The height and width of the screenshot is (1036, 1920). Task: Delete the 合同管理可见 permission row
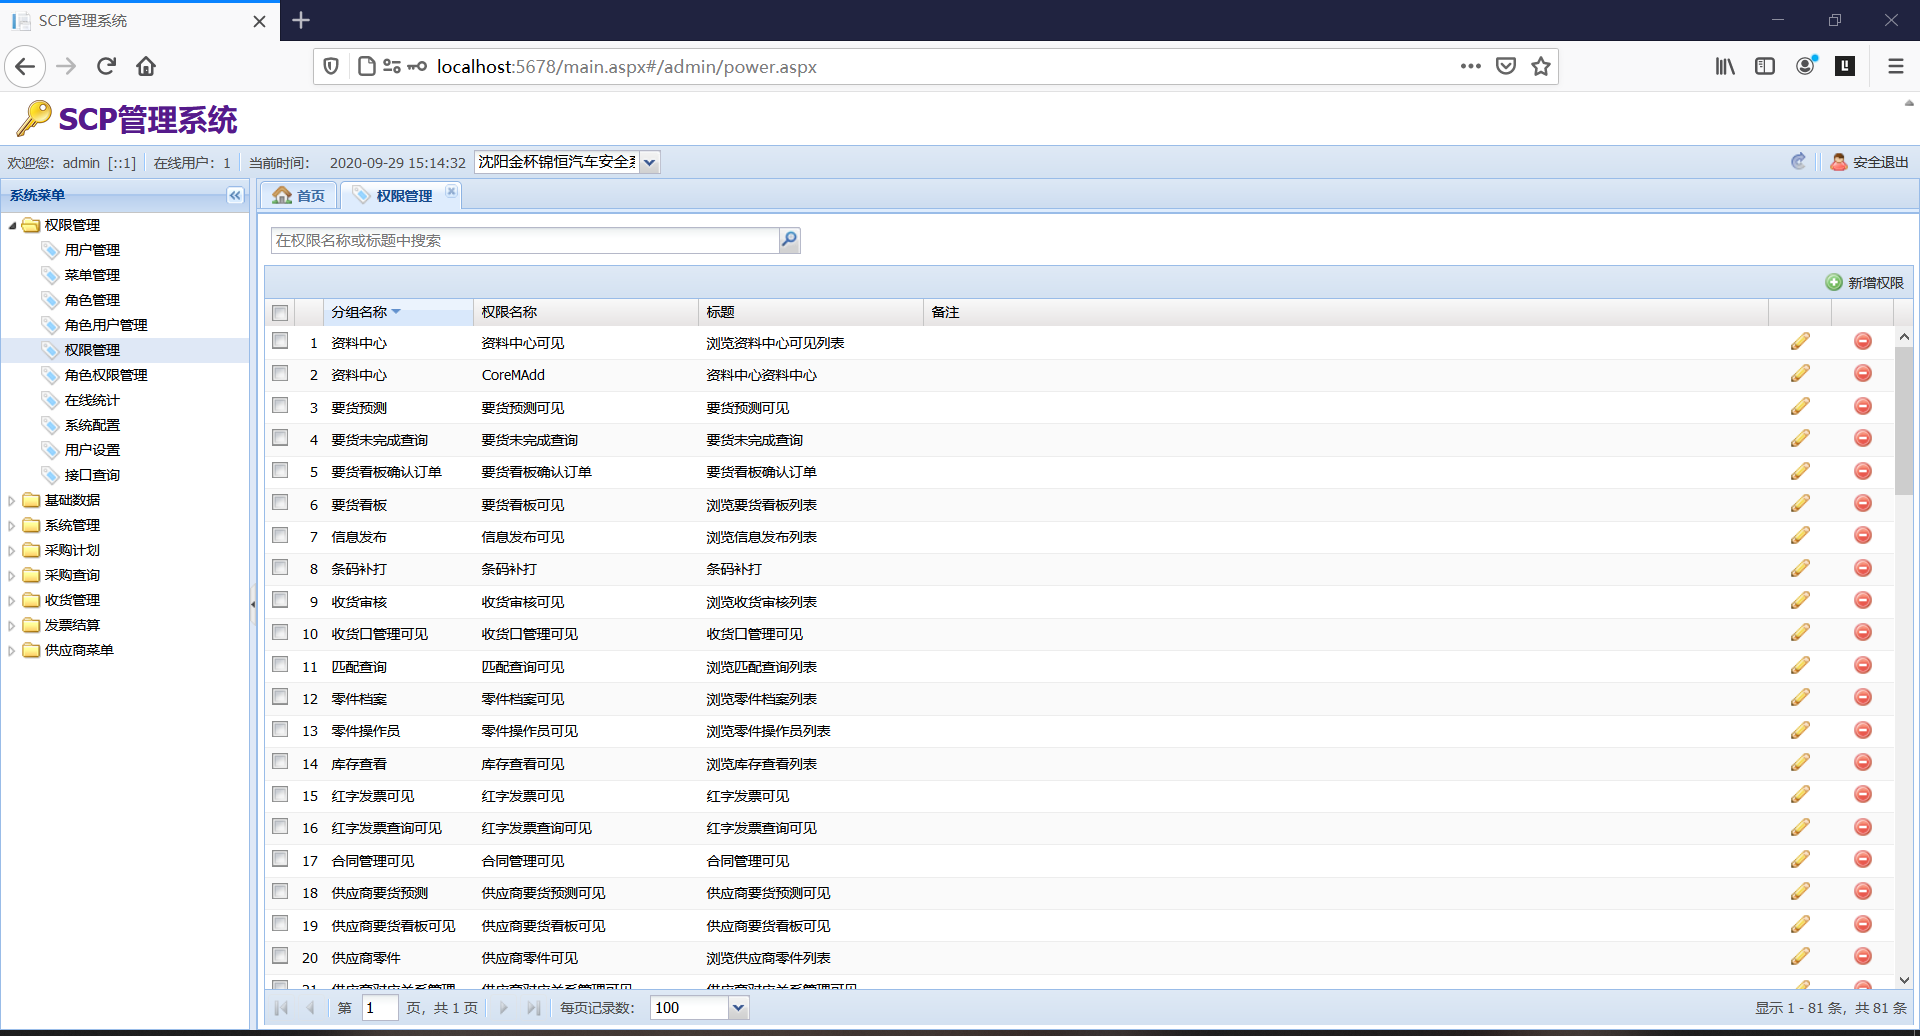(1862, 860)
